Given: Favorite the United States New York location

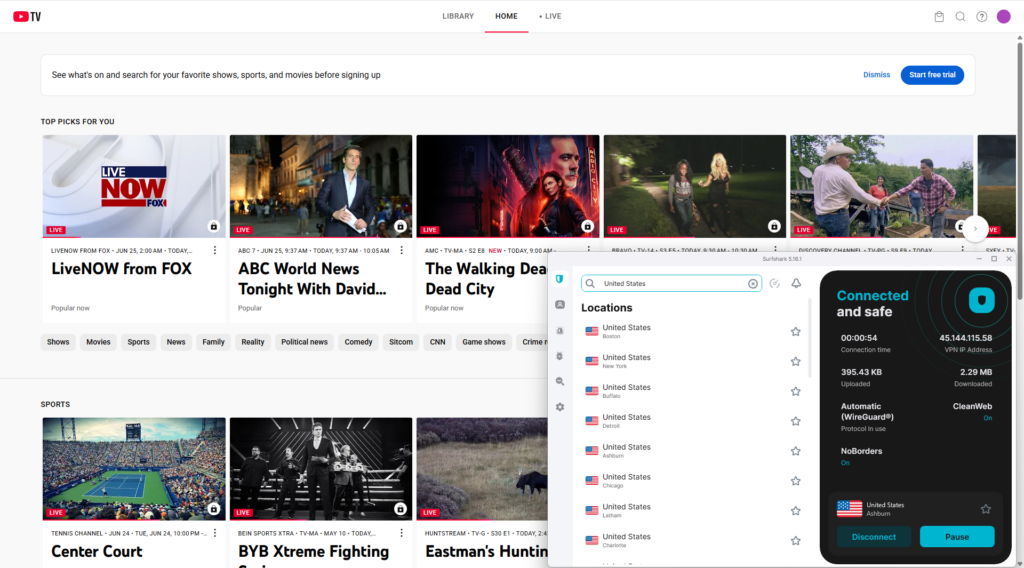Looking at the screenshot, I should [x=795, y=362].
